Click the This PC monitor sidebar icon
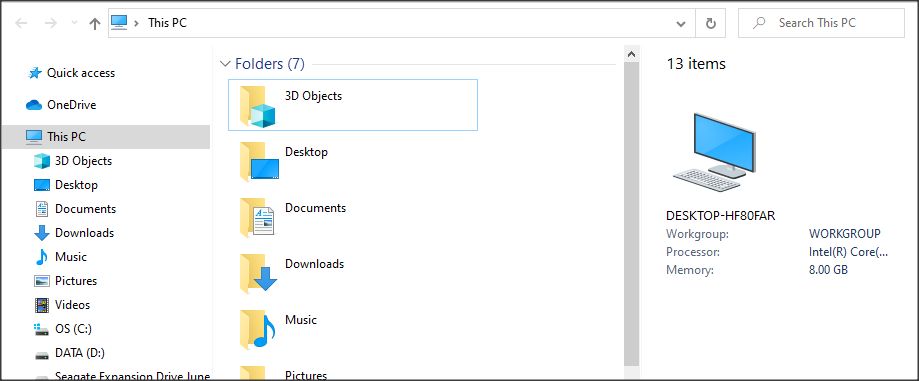The image size is (919, 381). tap(34, 137)
